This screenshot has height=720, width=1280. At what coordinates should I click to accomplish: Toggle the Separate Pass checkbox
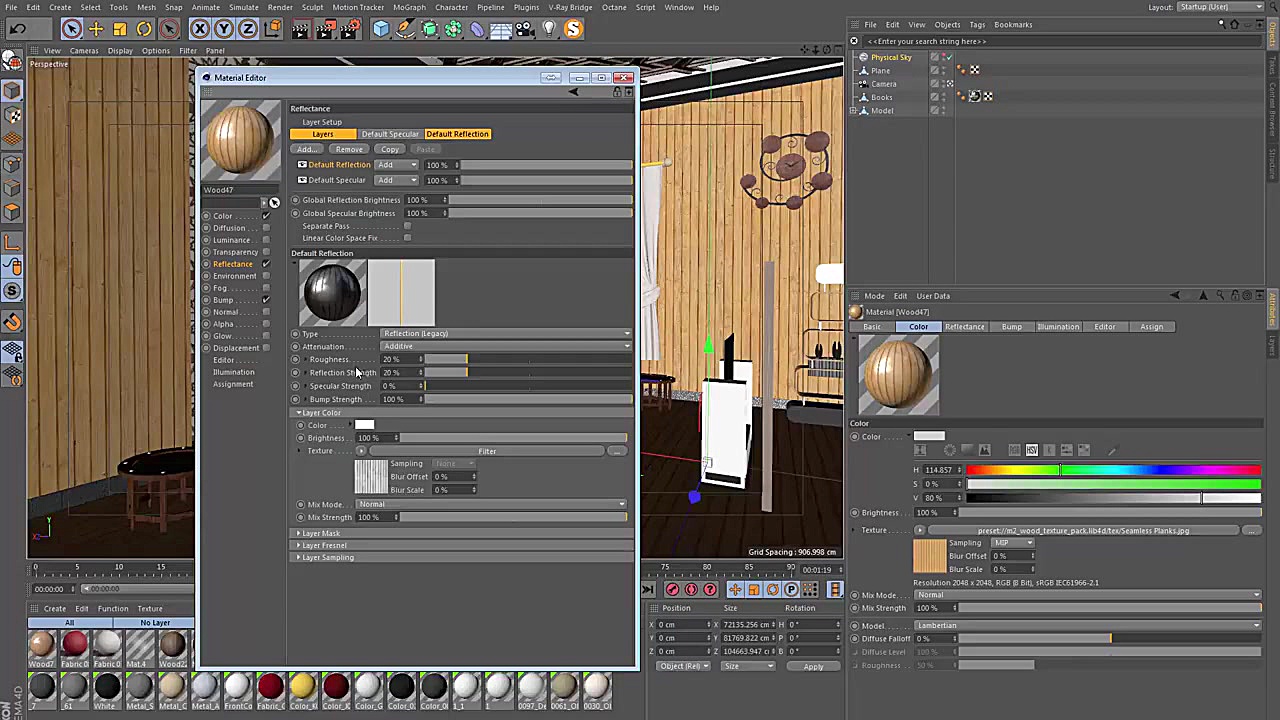[x=407, y=226]
